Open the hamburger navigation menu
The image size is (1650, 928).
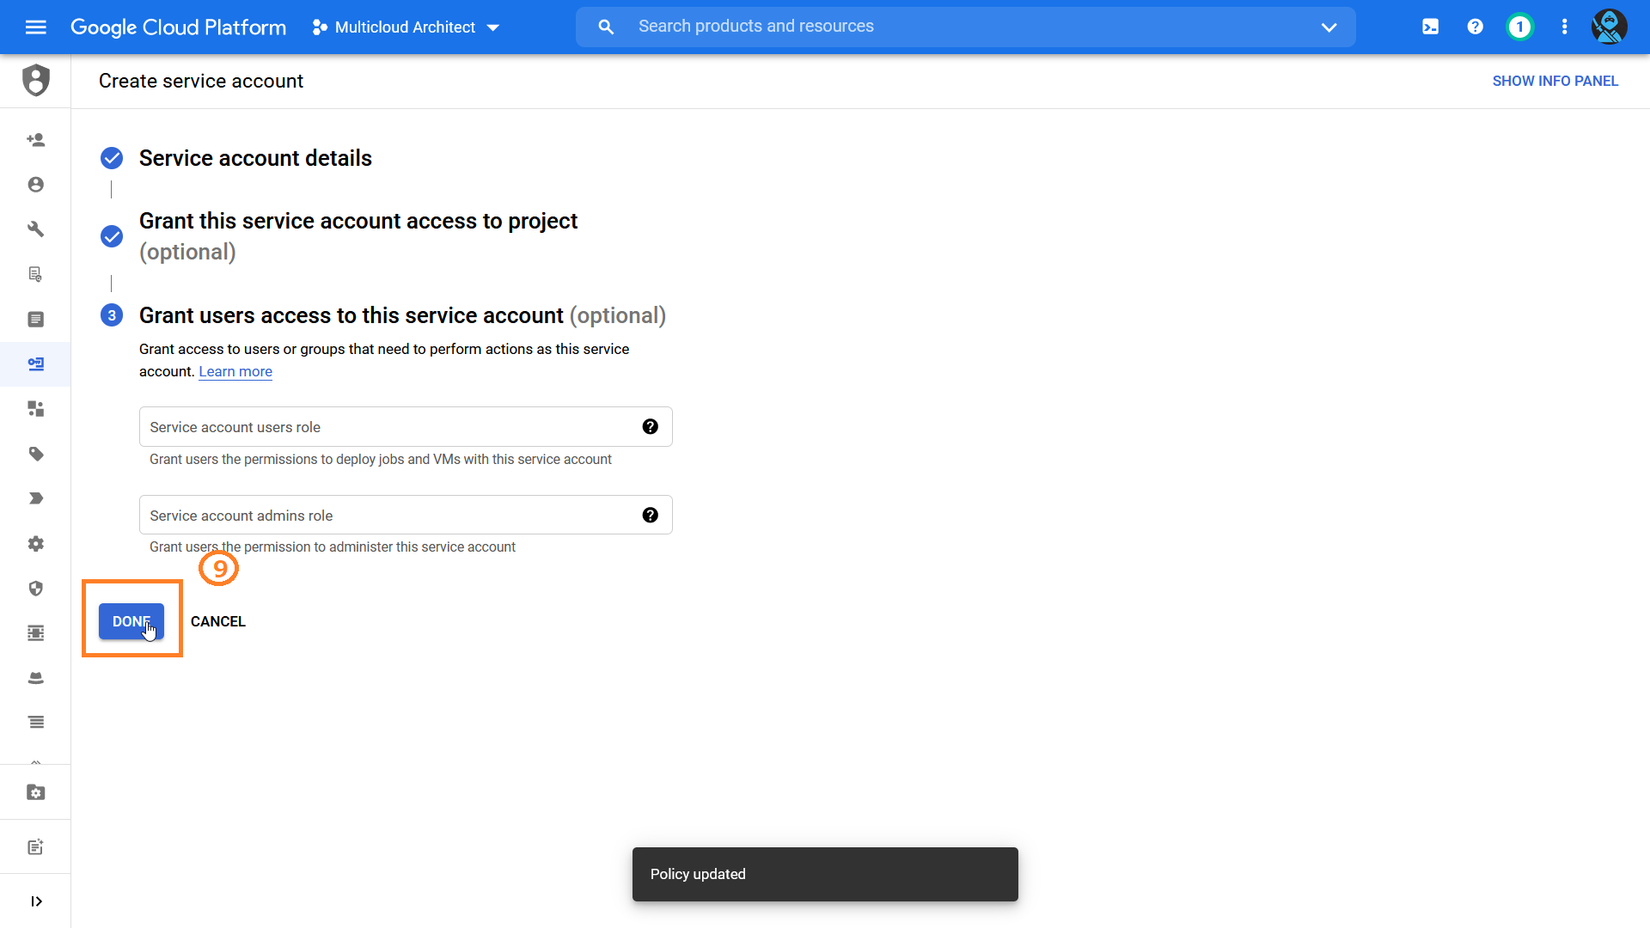click(36, 27)
